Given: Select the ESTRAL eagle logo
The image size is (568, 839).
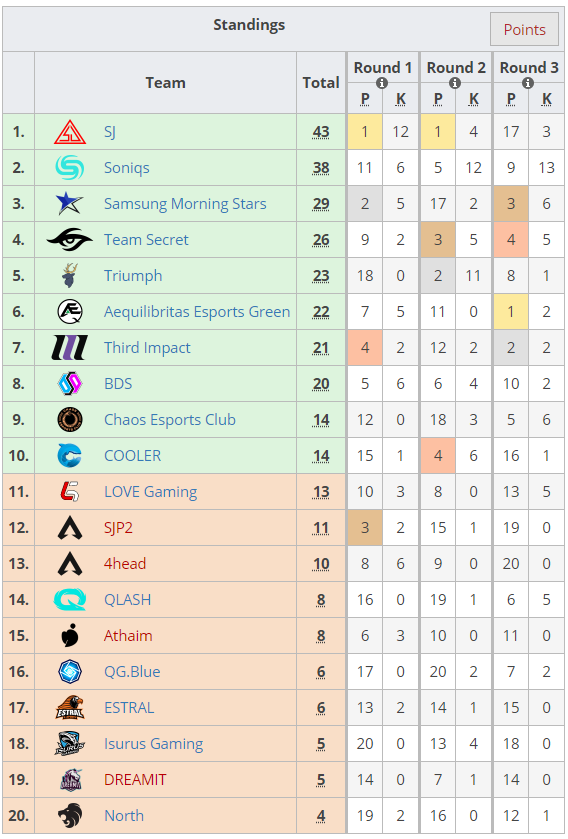Looking at the screenshot, I should tap(70, 707).
